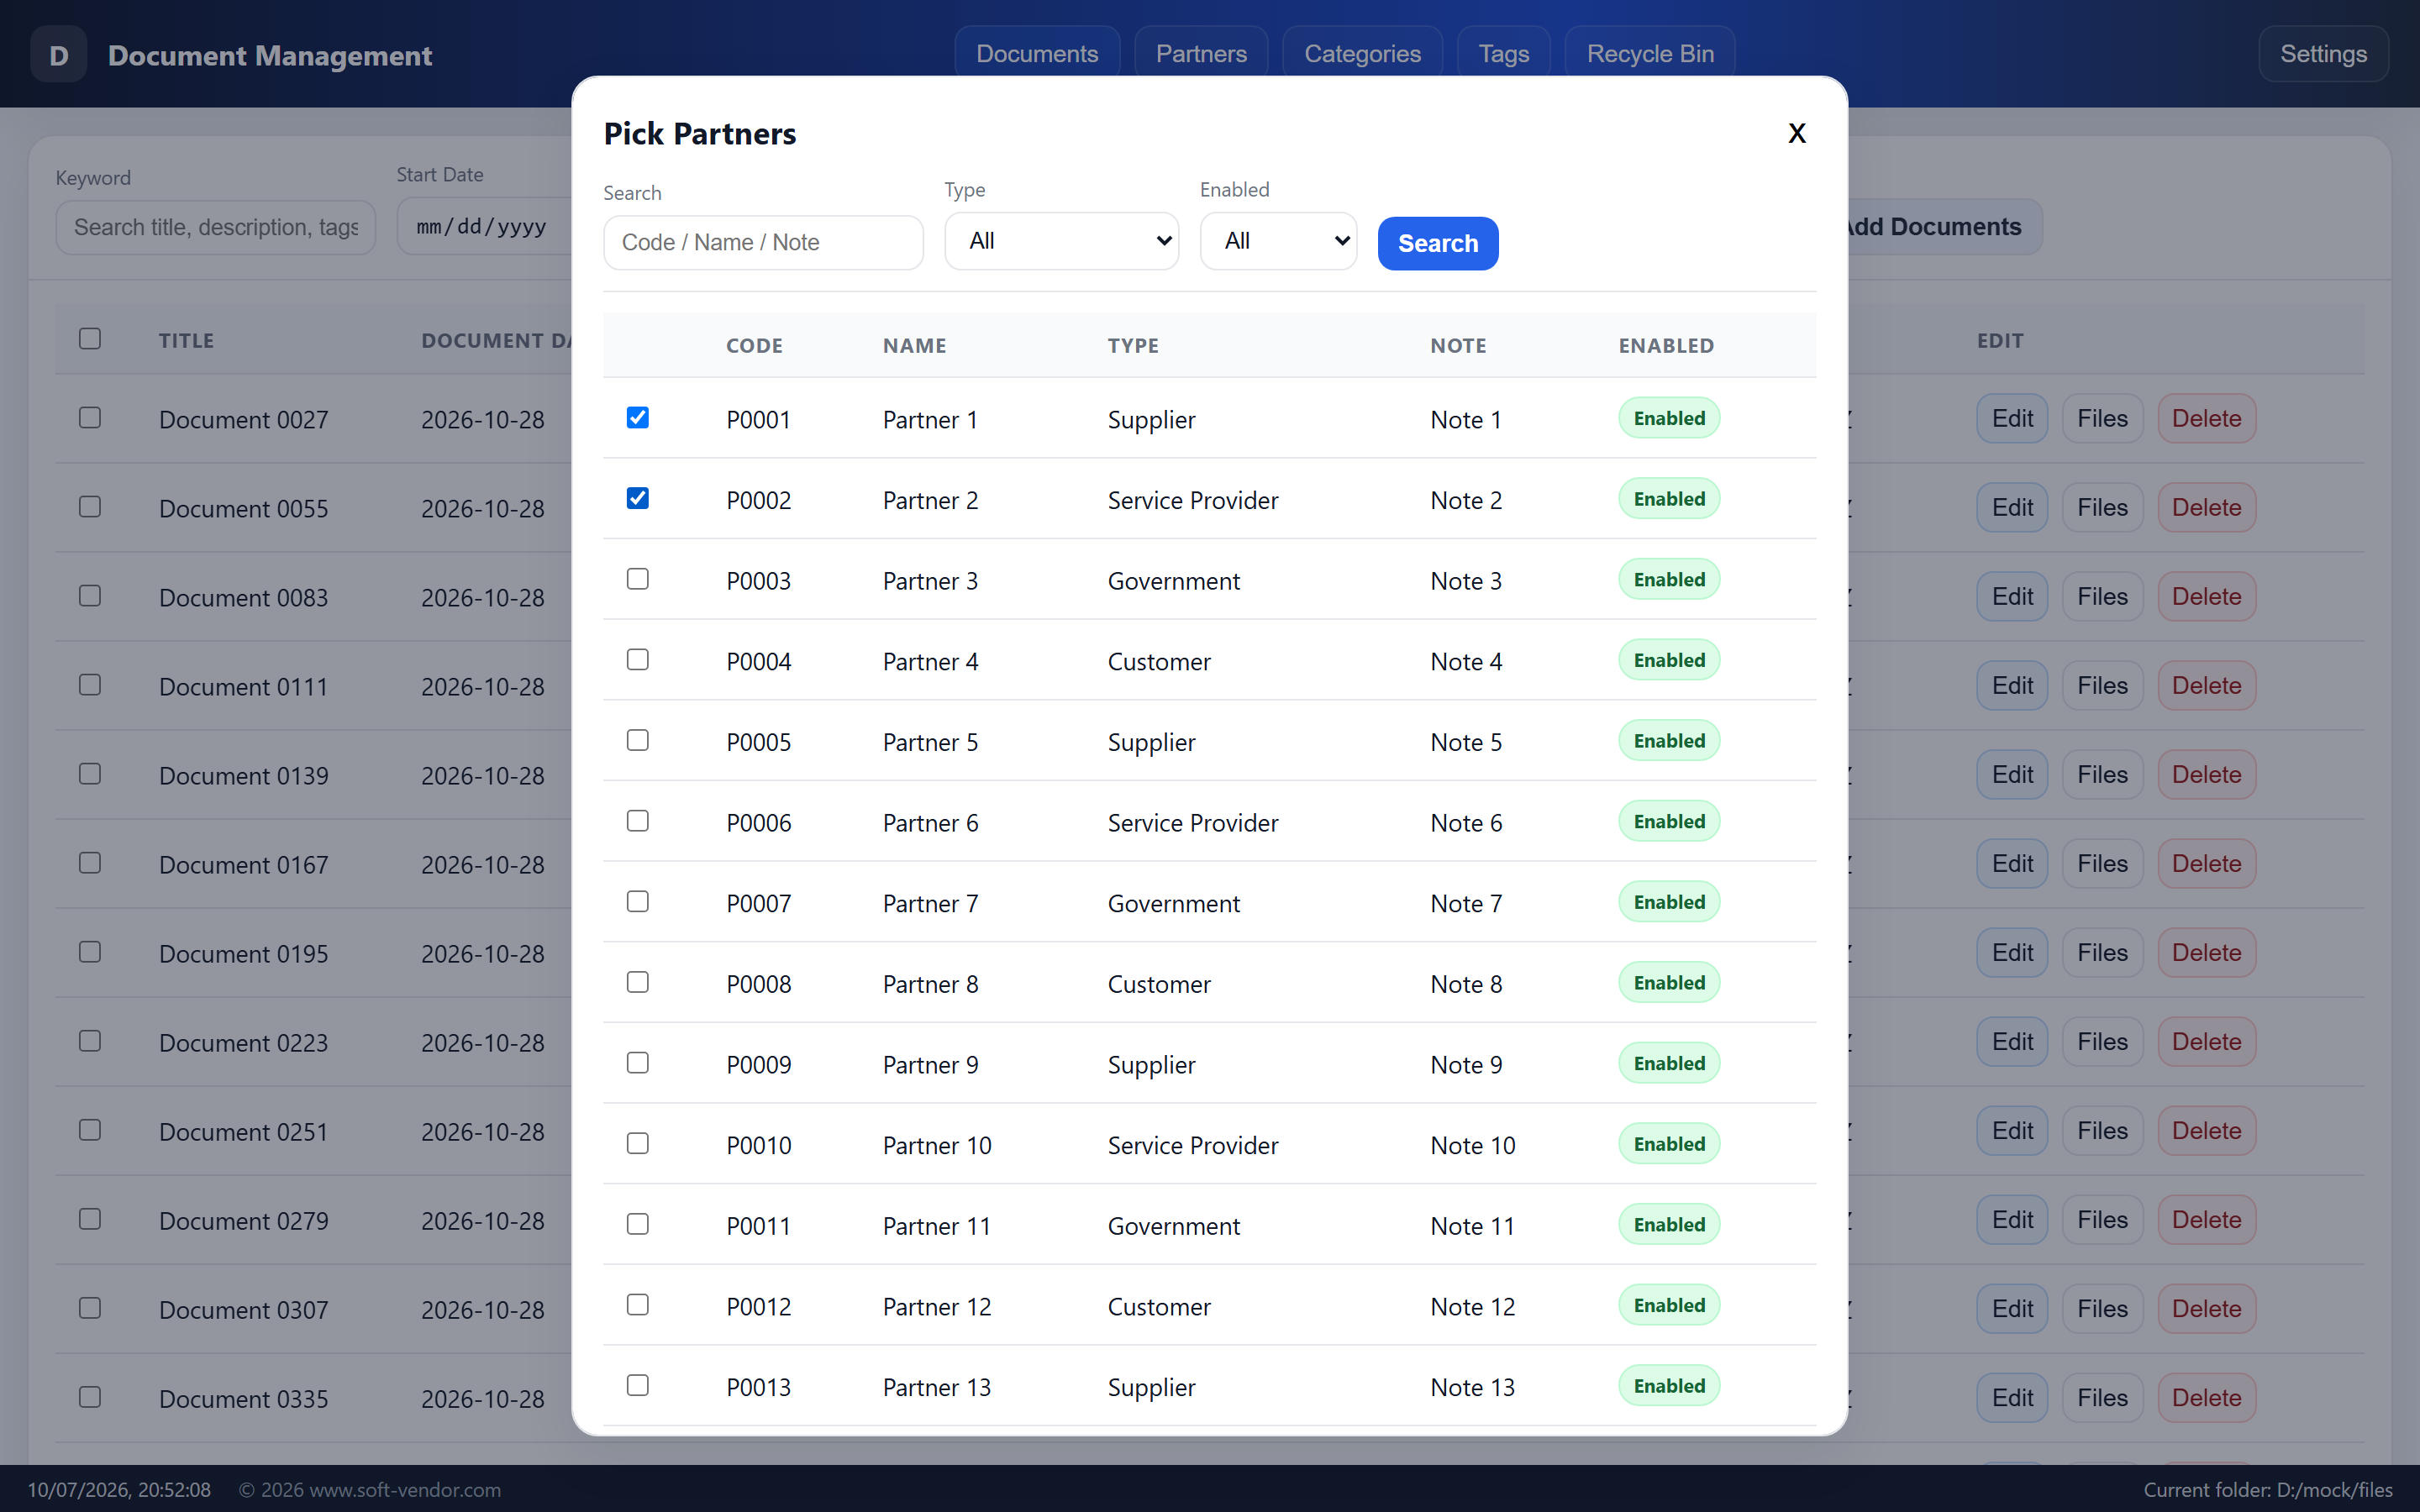The height and width of the screenshot is (1512, 2420).
Task: Click the www.soft-vendor.com footer text
Action: click(x=405, y=1490)
